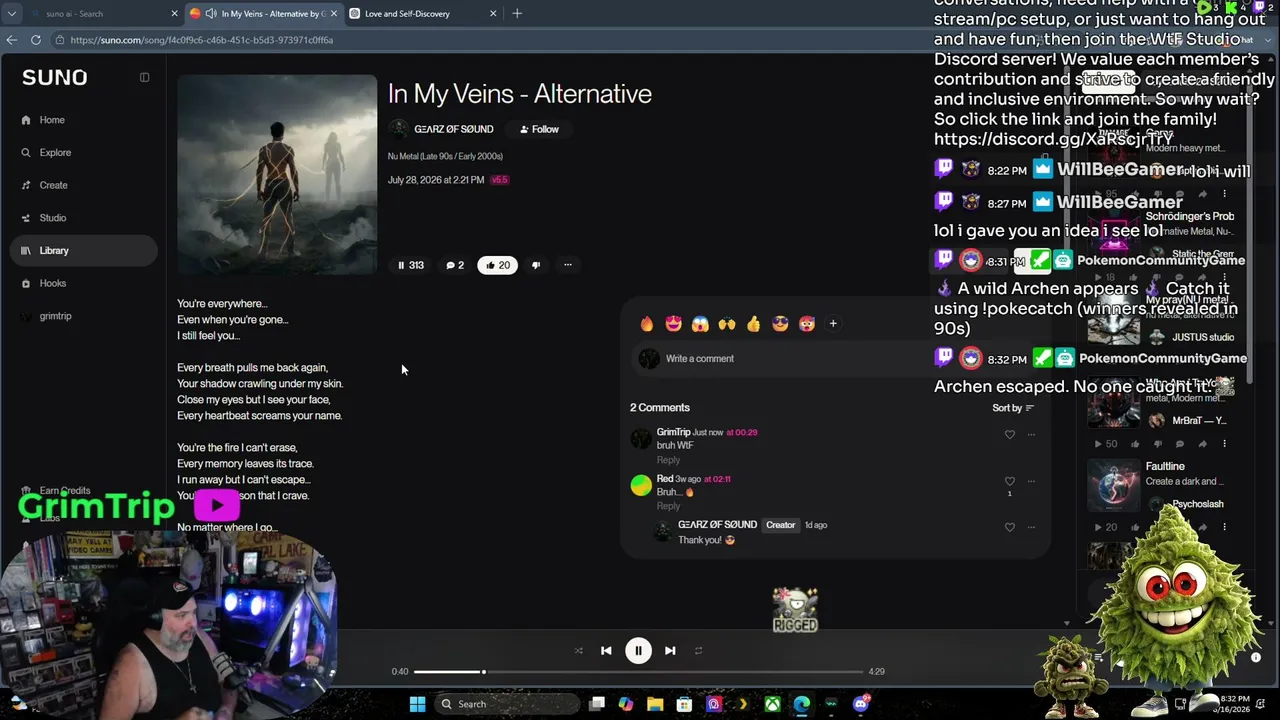Toggle the like button showing 20
The width and height of the screenshot is (1280, 720).
pos(497,265)
